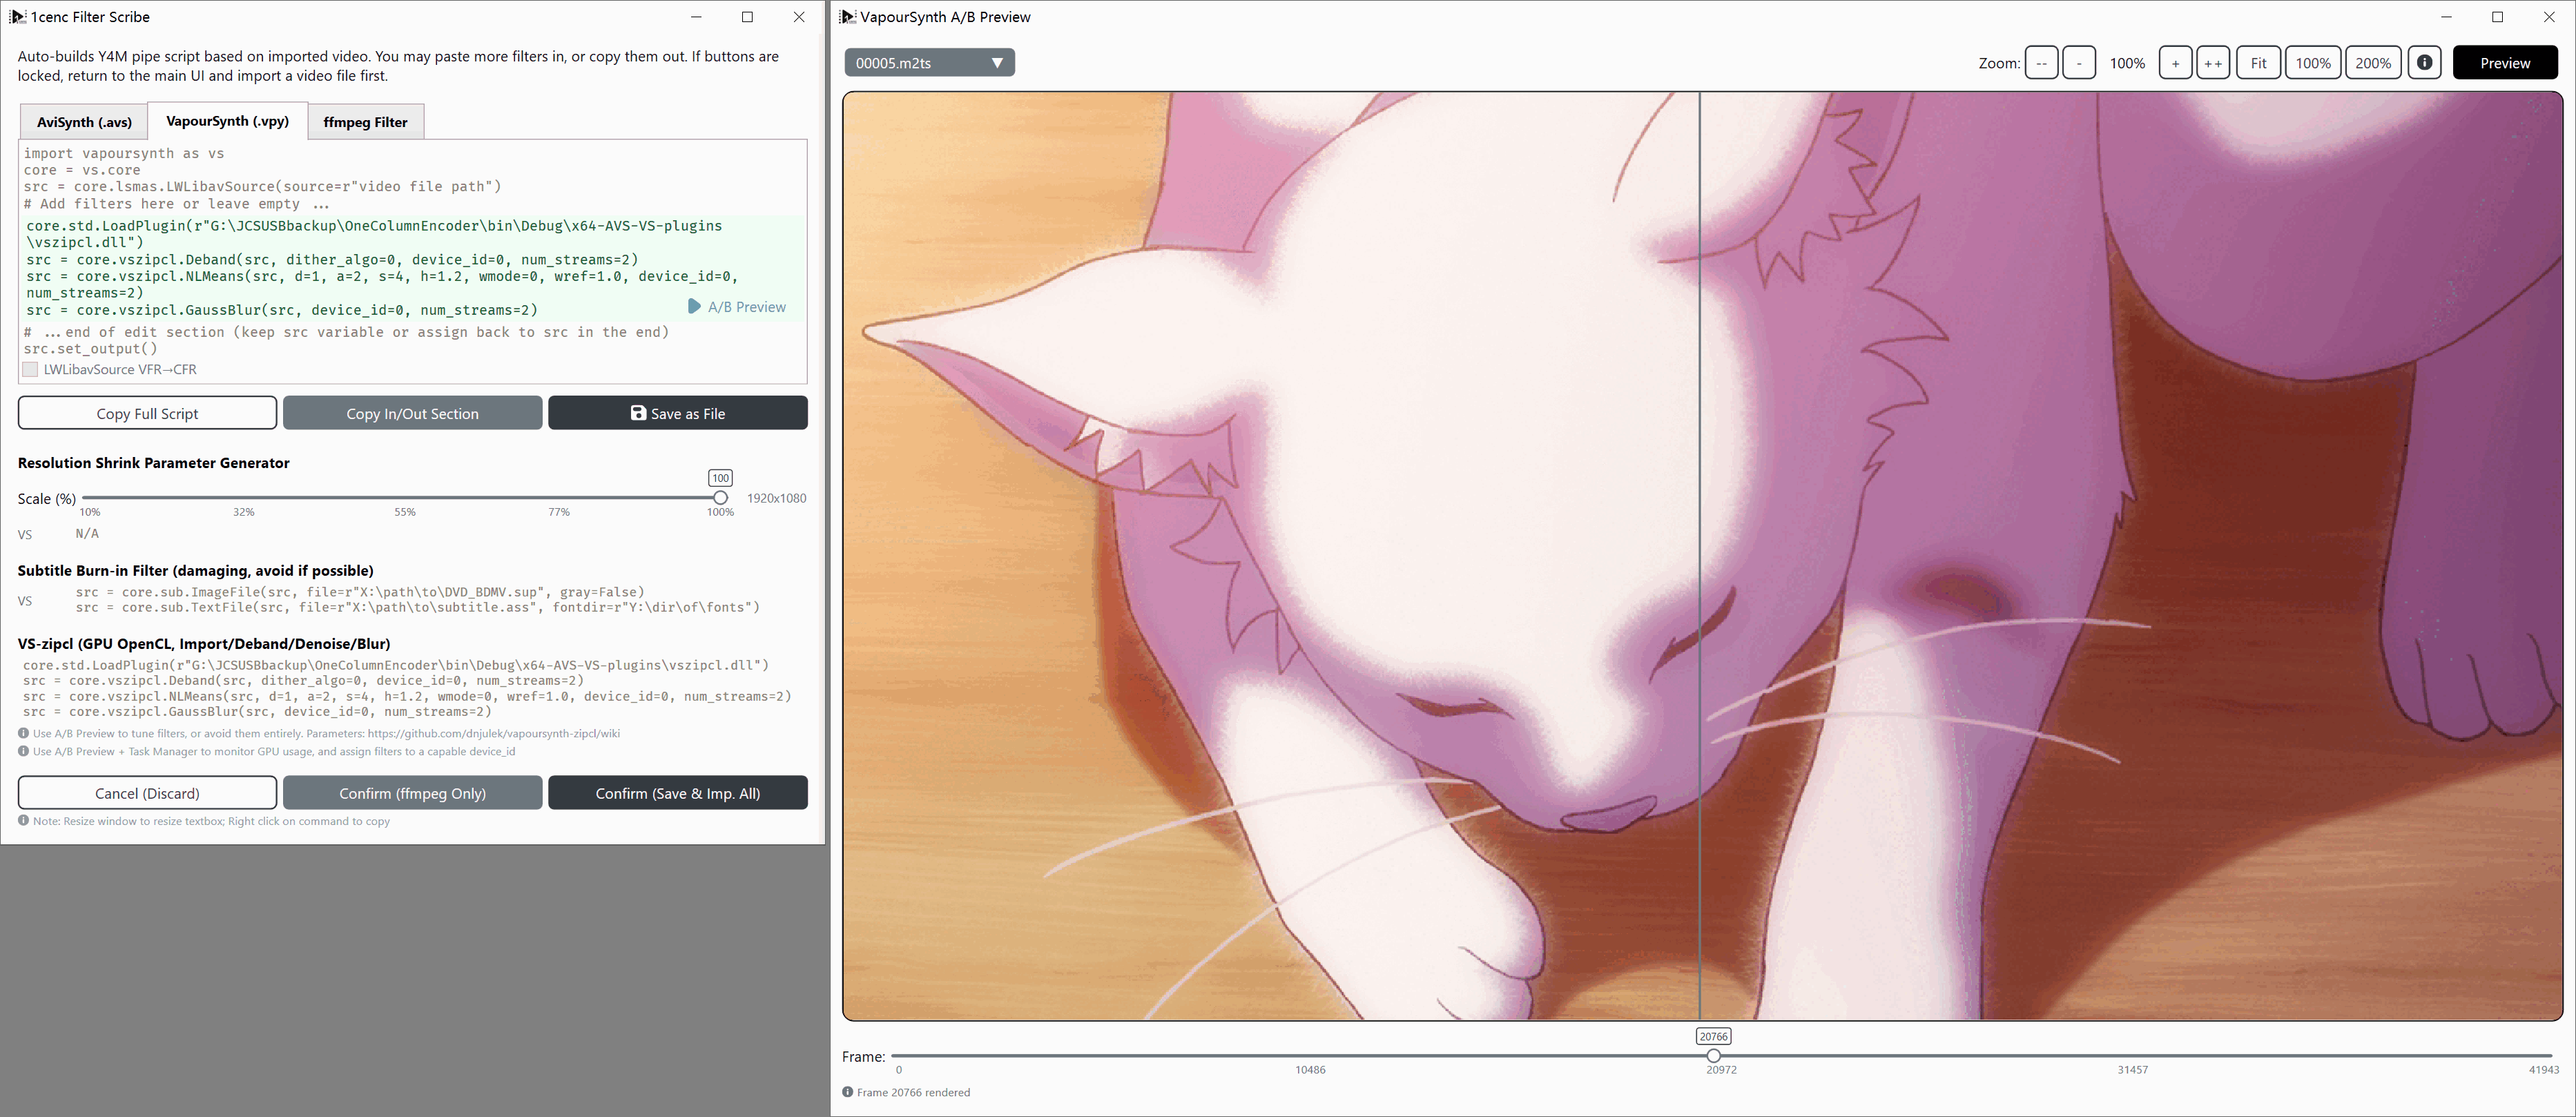
Task: Click the 55% tick label on Scale slider
Action: [x=404, y=512]
